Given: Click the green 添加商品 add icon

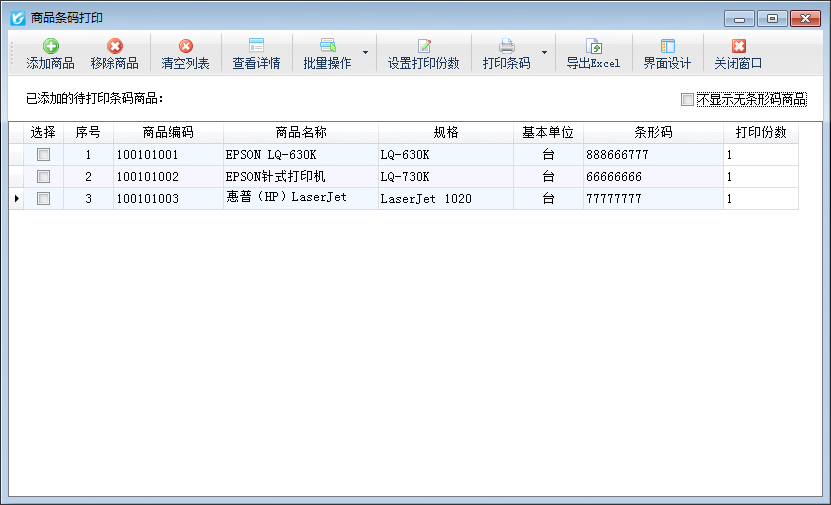Looking at the screenshot, I should click(50, 46).
